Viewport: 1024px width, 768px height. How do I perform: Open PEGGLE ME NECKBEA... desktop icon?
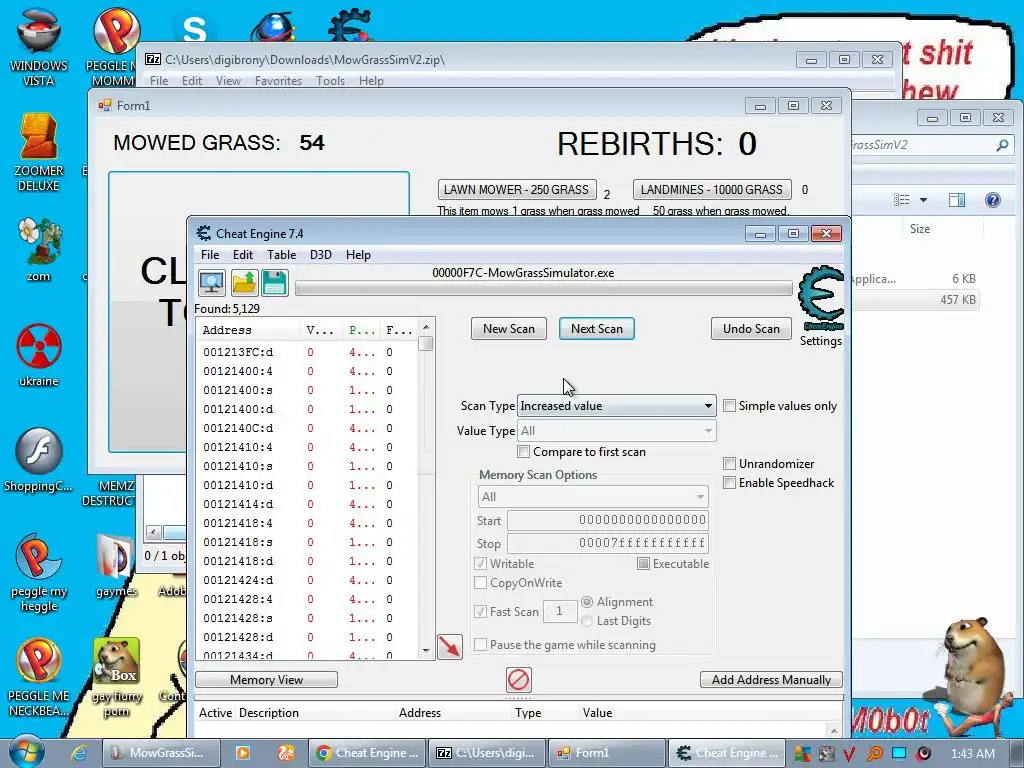tap(39, 677)
